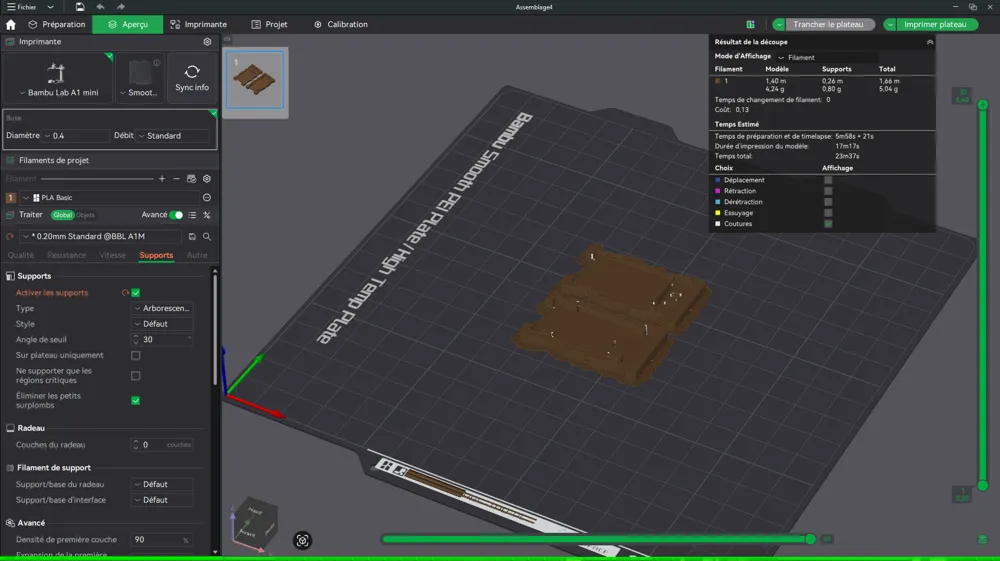
Task: Open Diamètre nozzle dropdown
Action: (x=76, y=136)
